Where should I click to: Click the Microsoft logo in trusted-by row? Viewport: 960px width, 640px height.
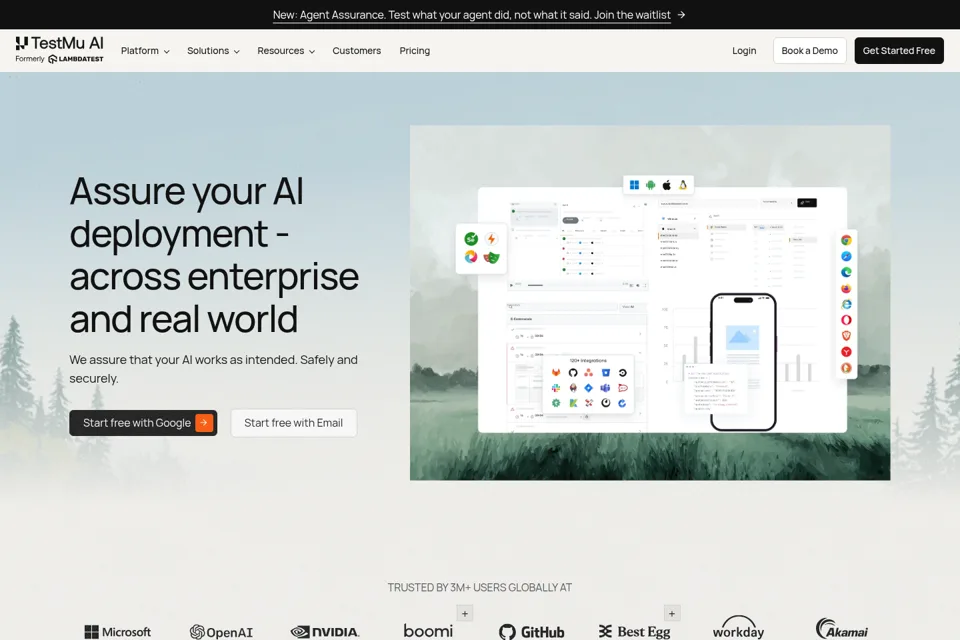118,631
